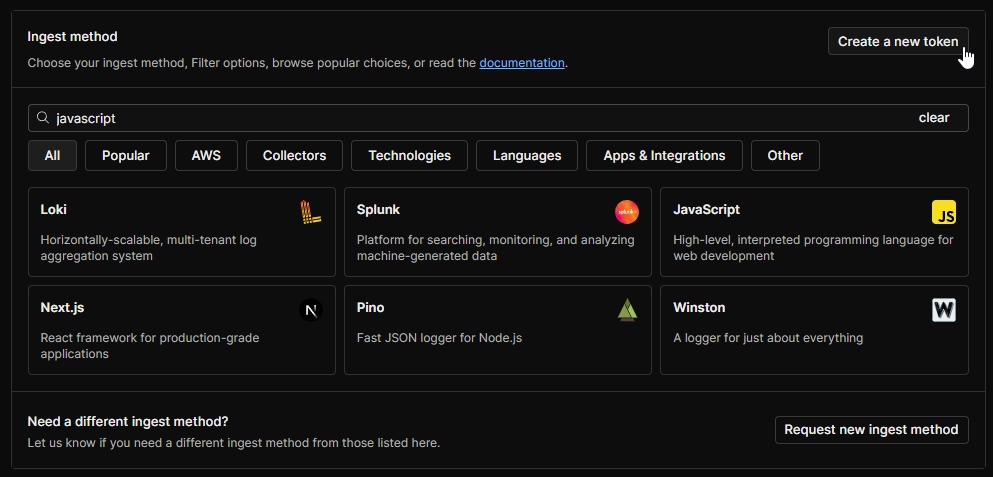Click the Winston W logo icon
This screenshot has height=477, width=993.
tap(943, 310)
